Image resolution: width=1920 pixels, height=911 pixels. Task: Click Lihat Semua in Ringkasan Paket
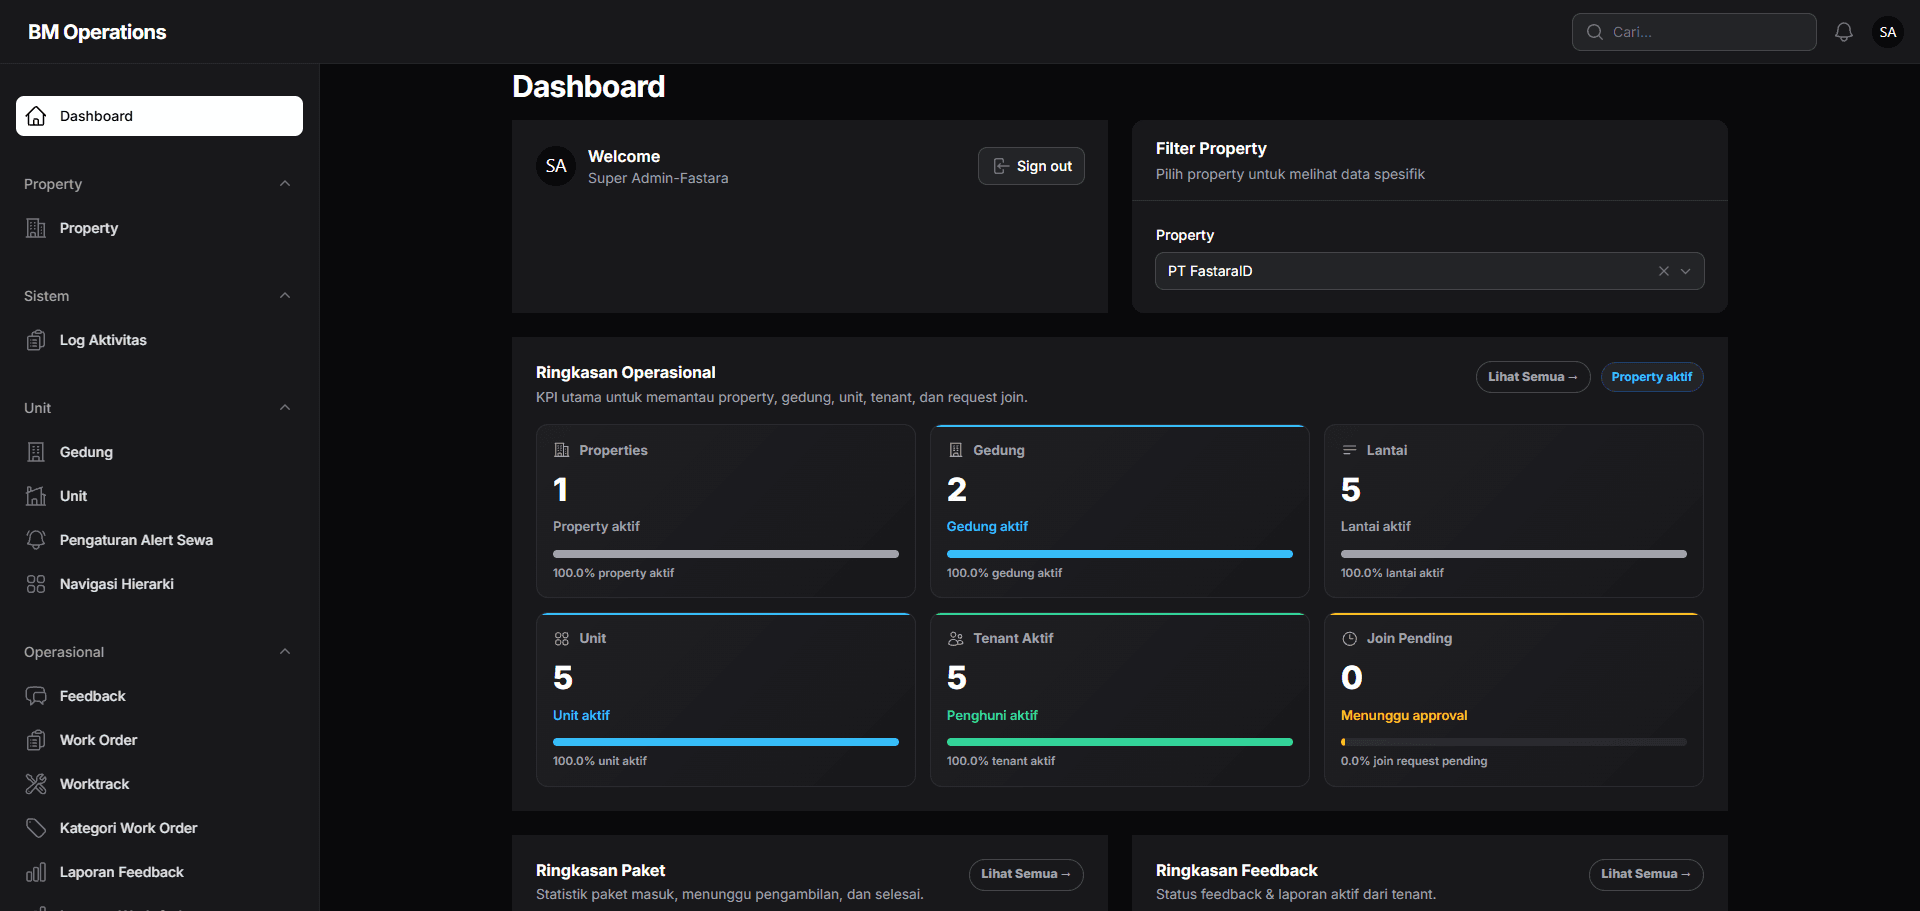coord(1026,874)
